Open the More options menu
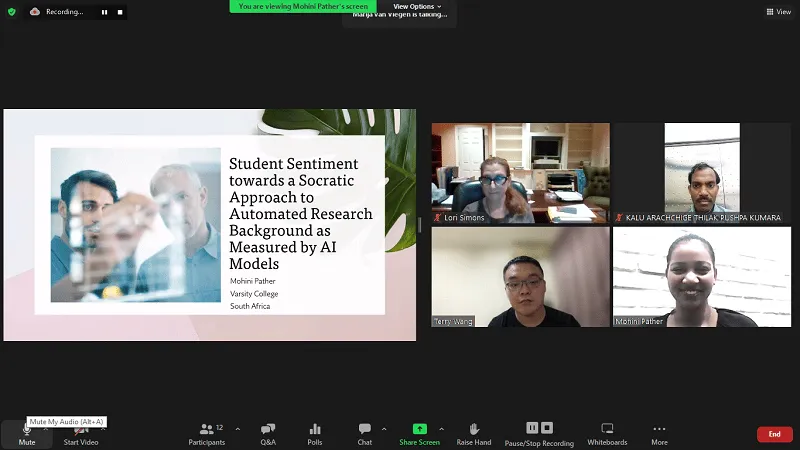Screen dimensions: 800x450 coord(659,433)
